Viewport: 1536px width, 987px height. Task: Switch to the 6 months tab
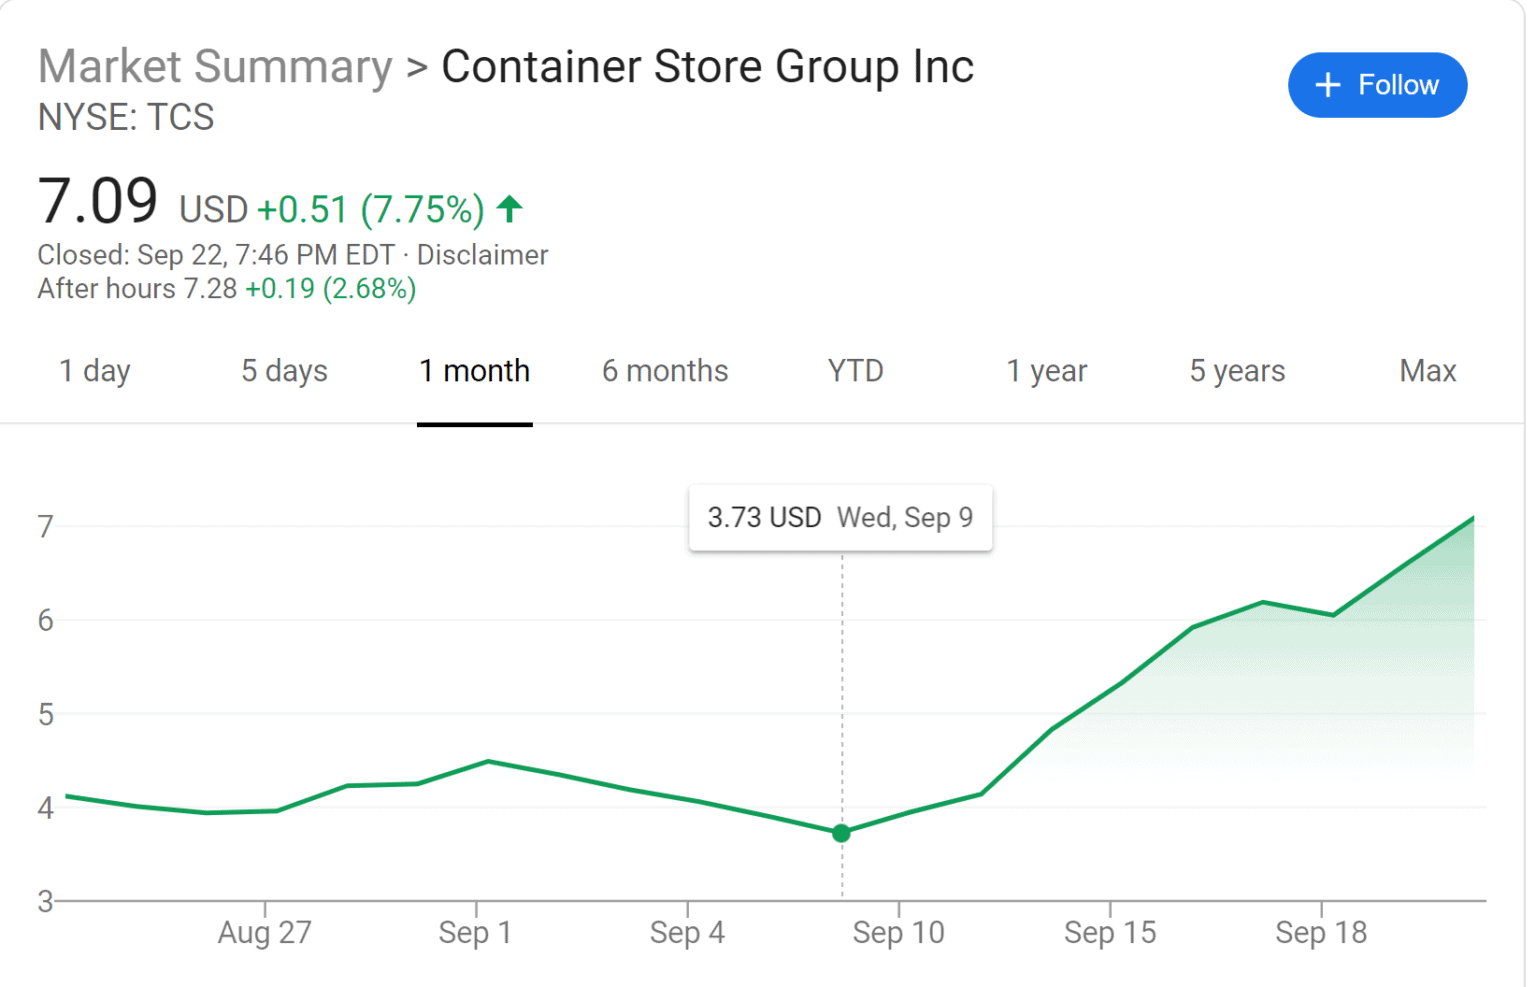point(665,371)
